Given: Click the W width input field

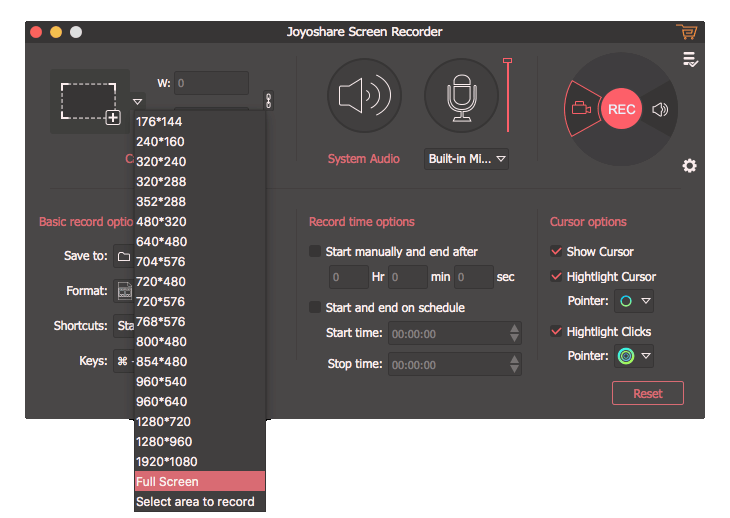Looking at the screenshot, I should (x=211, y=83).
